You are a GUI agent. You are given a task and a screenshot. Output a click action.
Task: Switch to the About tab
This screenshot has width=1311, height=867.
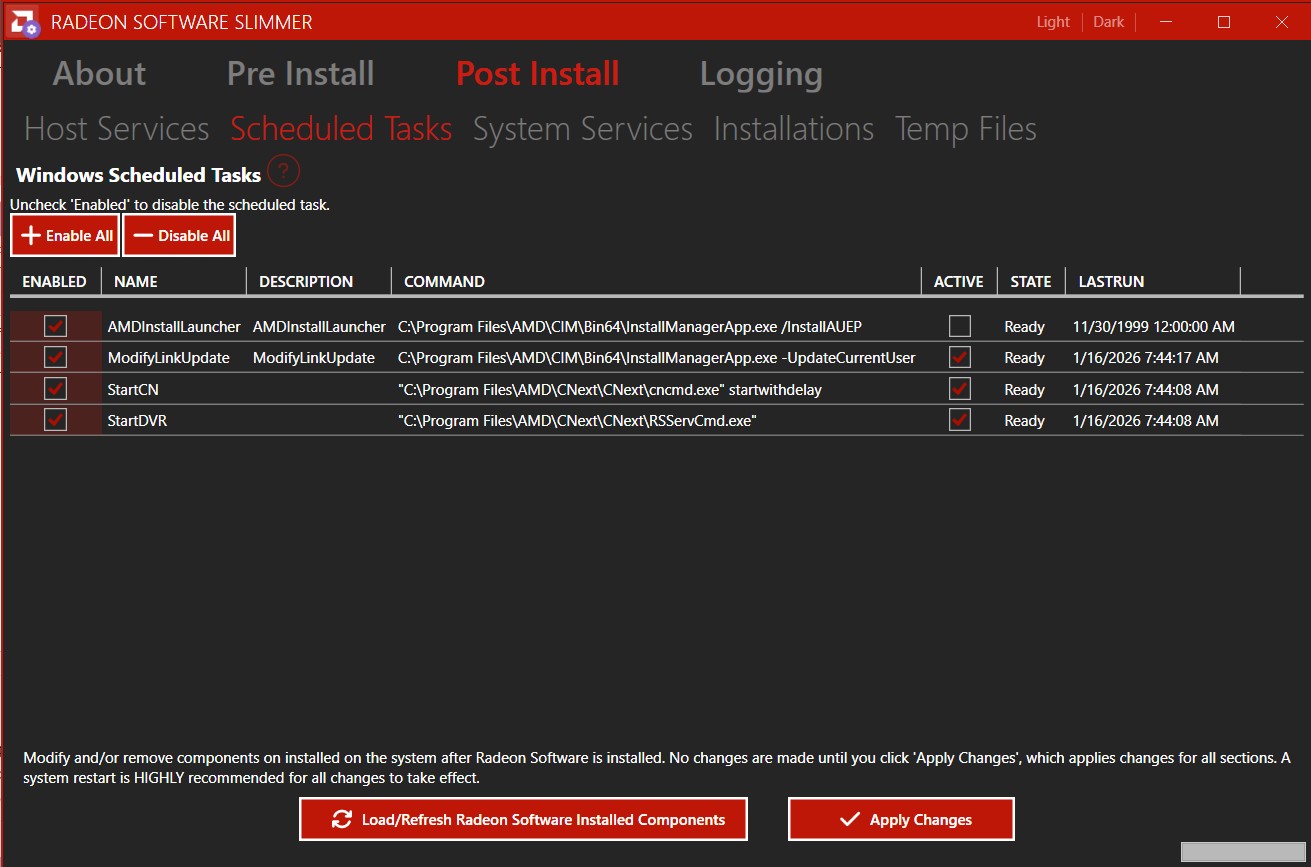pyautogui.click(x=99, y=73)
